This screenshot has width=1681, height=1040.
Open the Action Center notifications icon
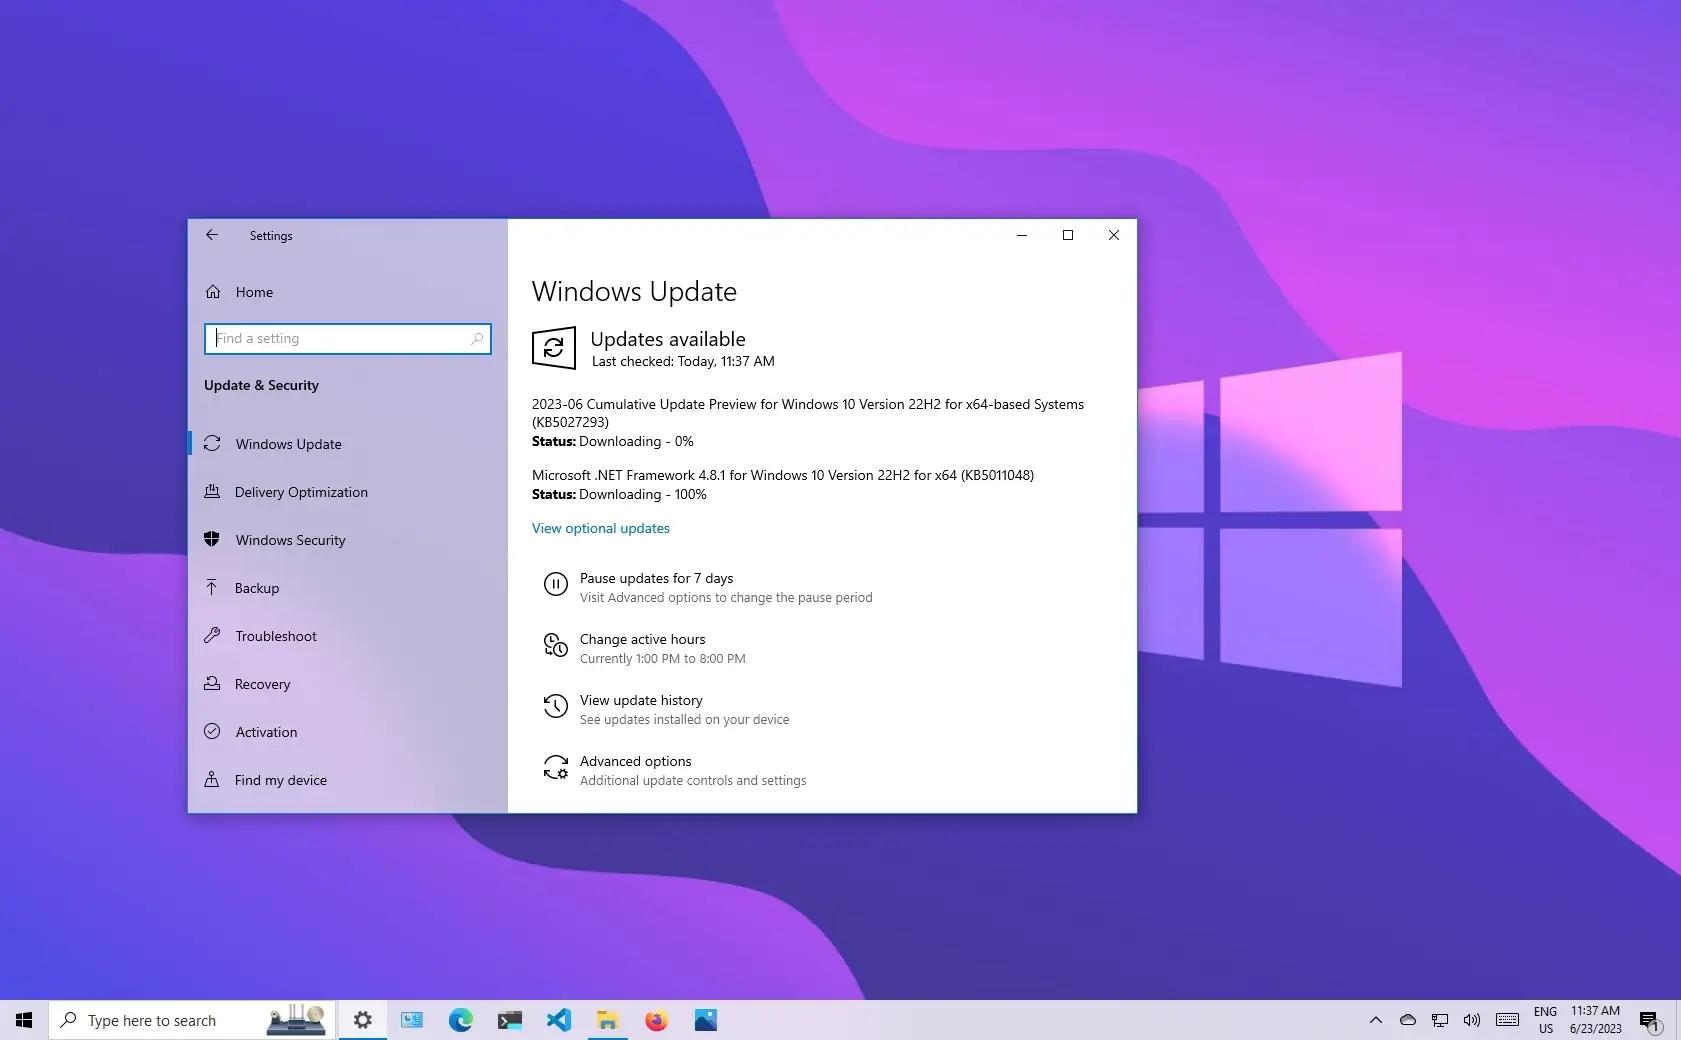1650,1020
